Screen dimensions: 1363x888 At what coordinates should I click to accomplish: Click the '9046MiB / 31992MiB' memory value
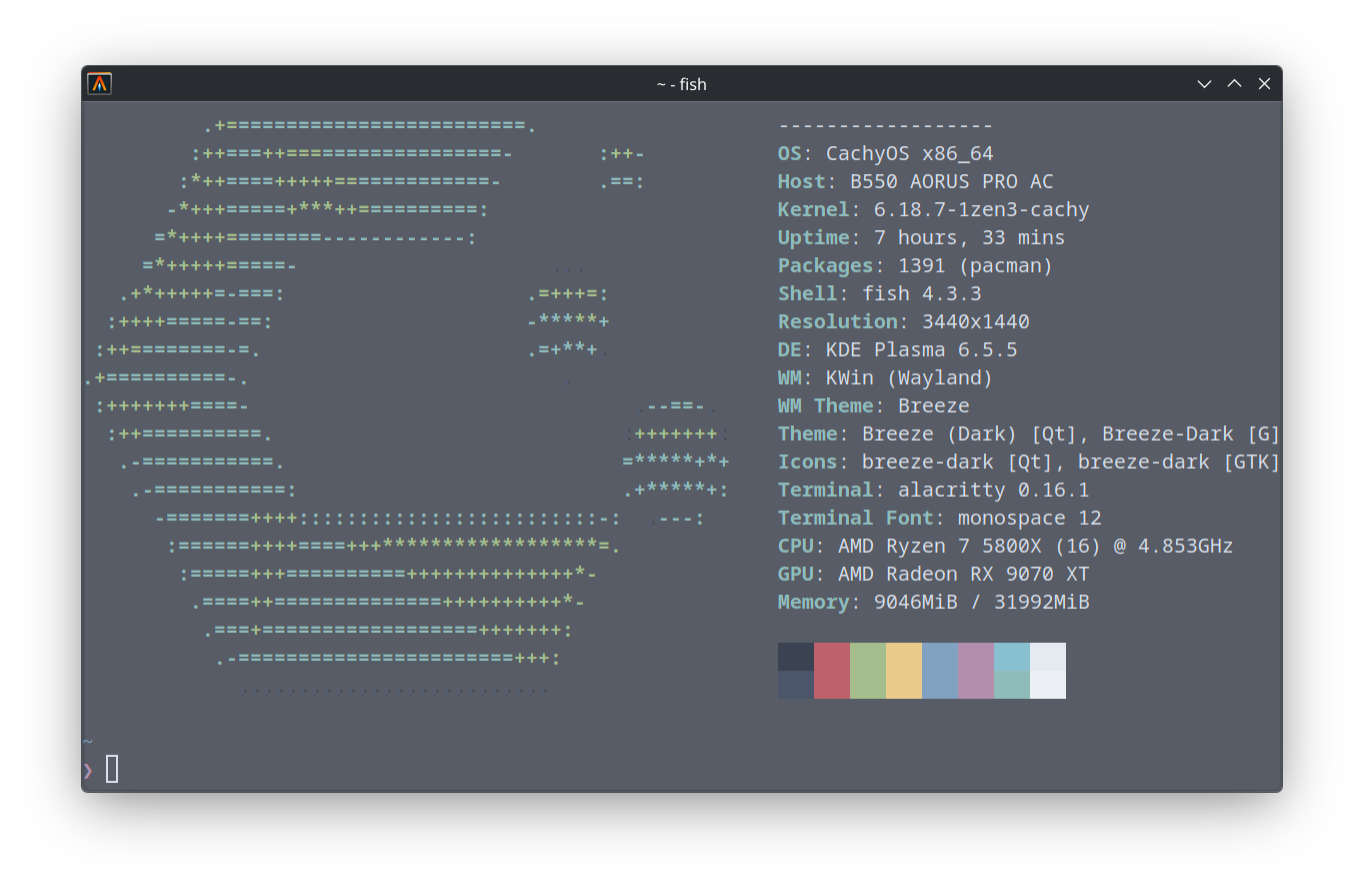[x=982, y=602]
